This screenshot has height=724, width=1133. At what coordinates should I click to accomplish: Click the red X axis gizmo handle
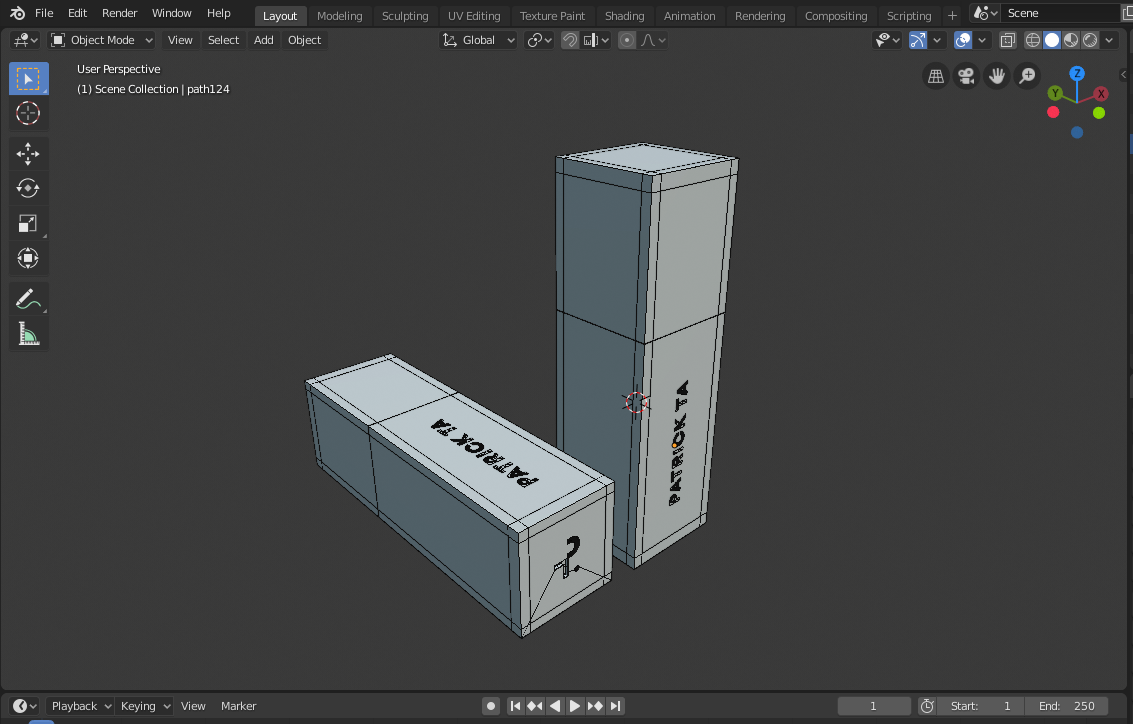pos(1101,93)
